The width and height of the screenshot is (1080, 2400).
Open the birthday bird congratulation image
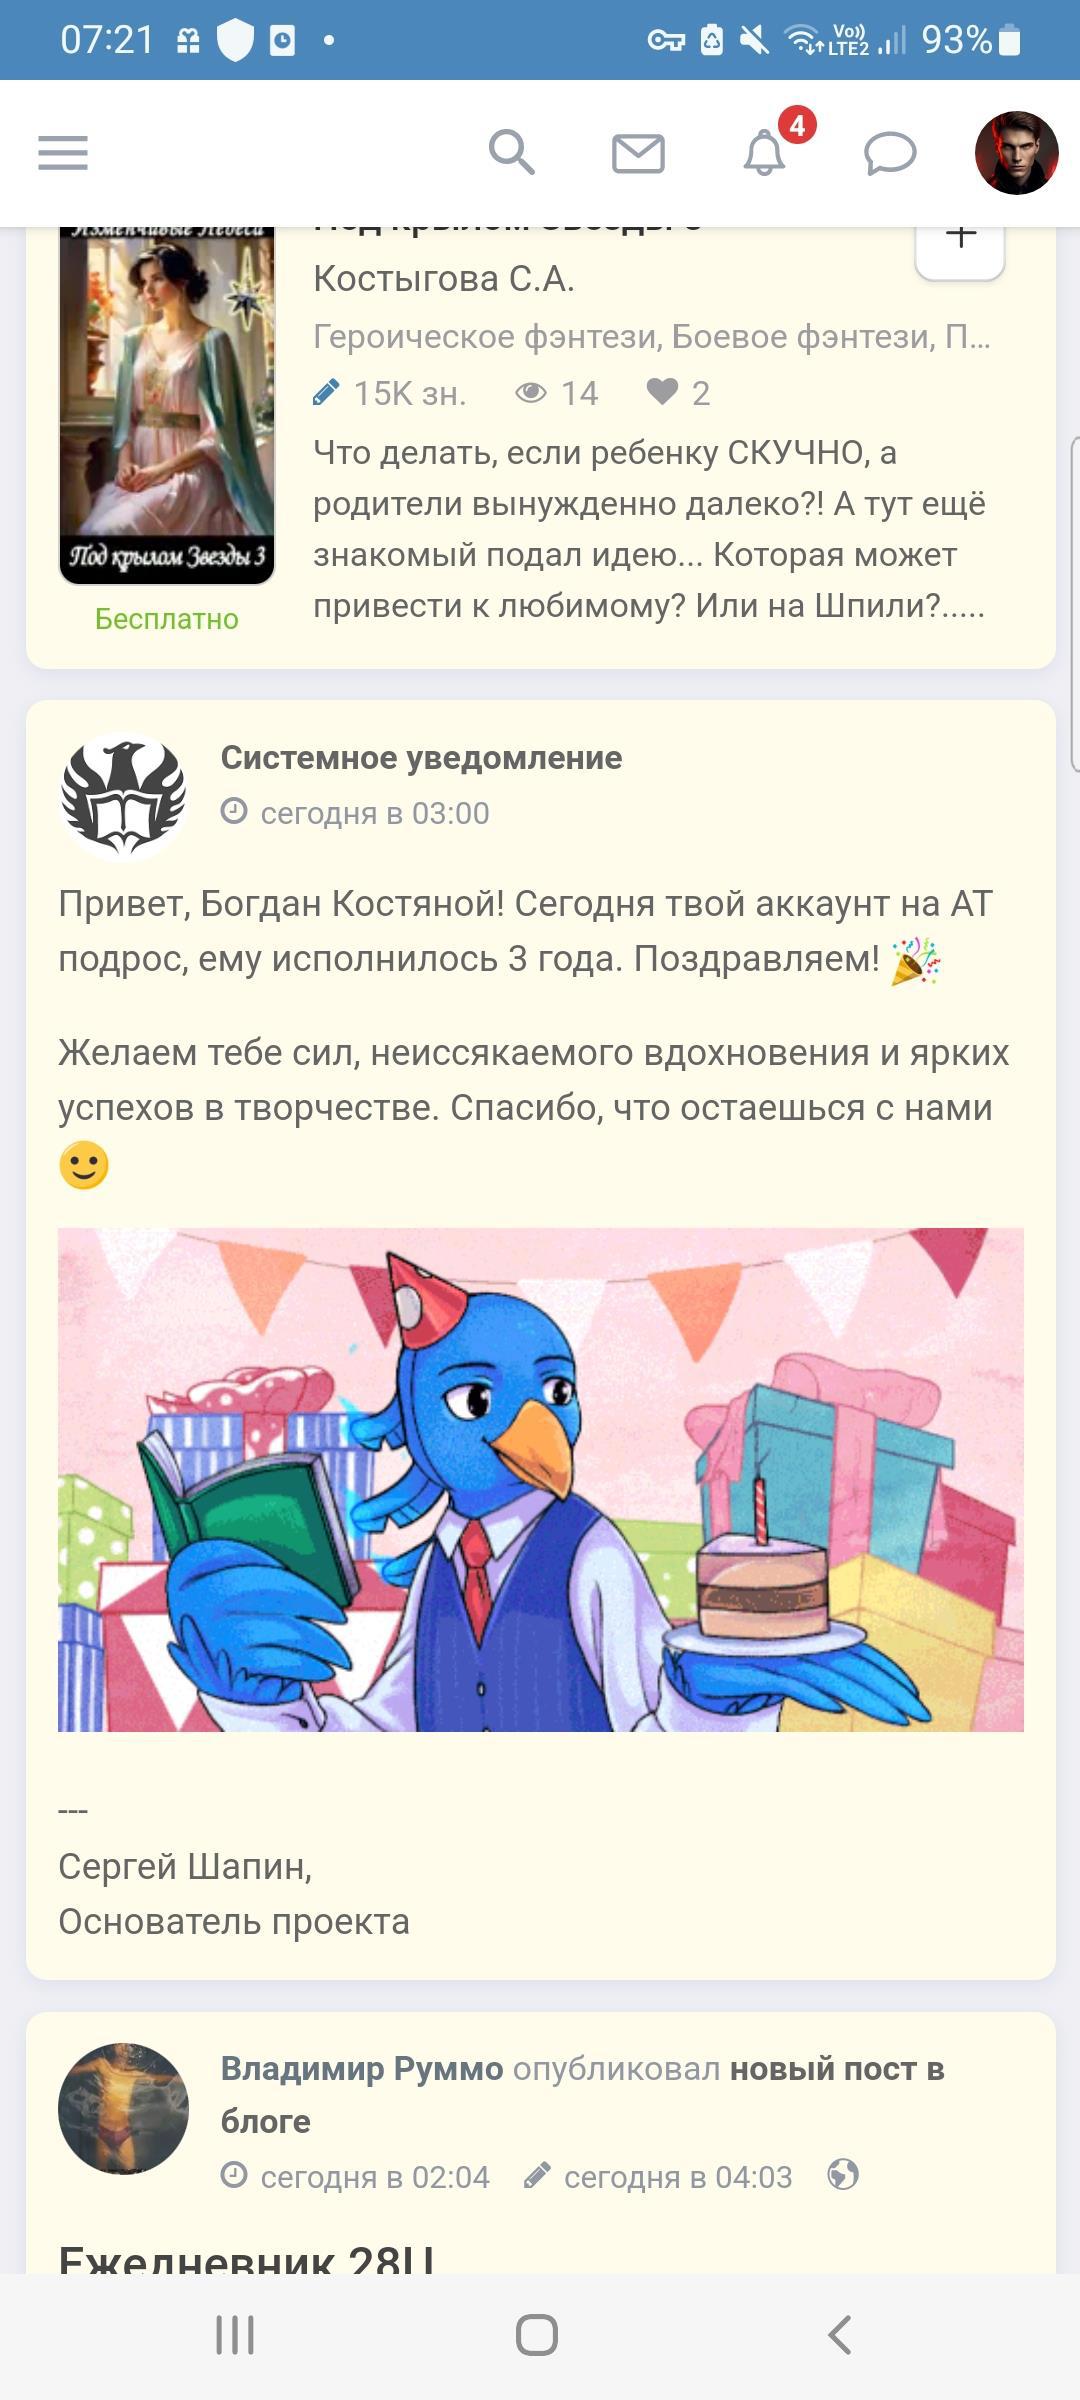pos(541,1479)
